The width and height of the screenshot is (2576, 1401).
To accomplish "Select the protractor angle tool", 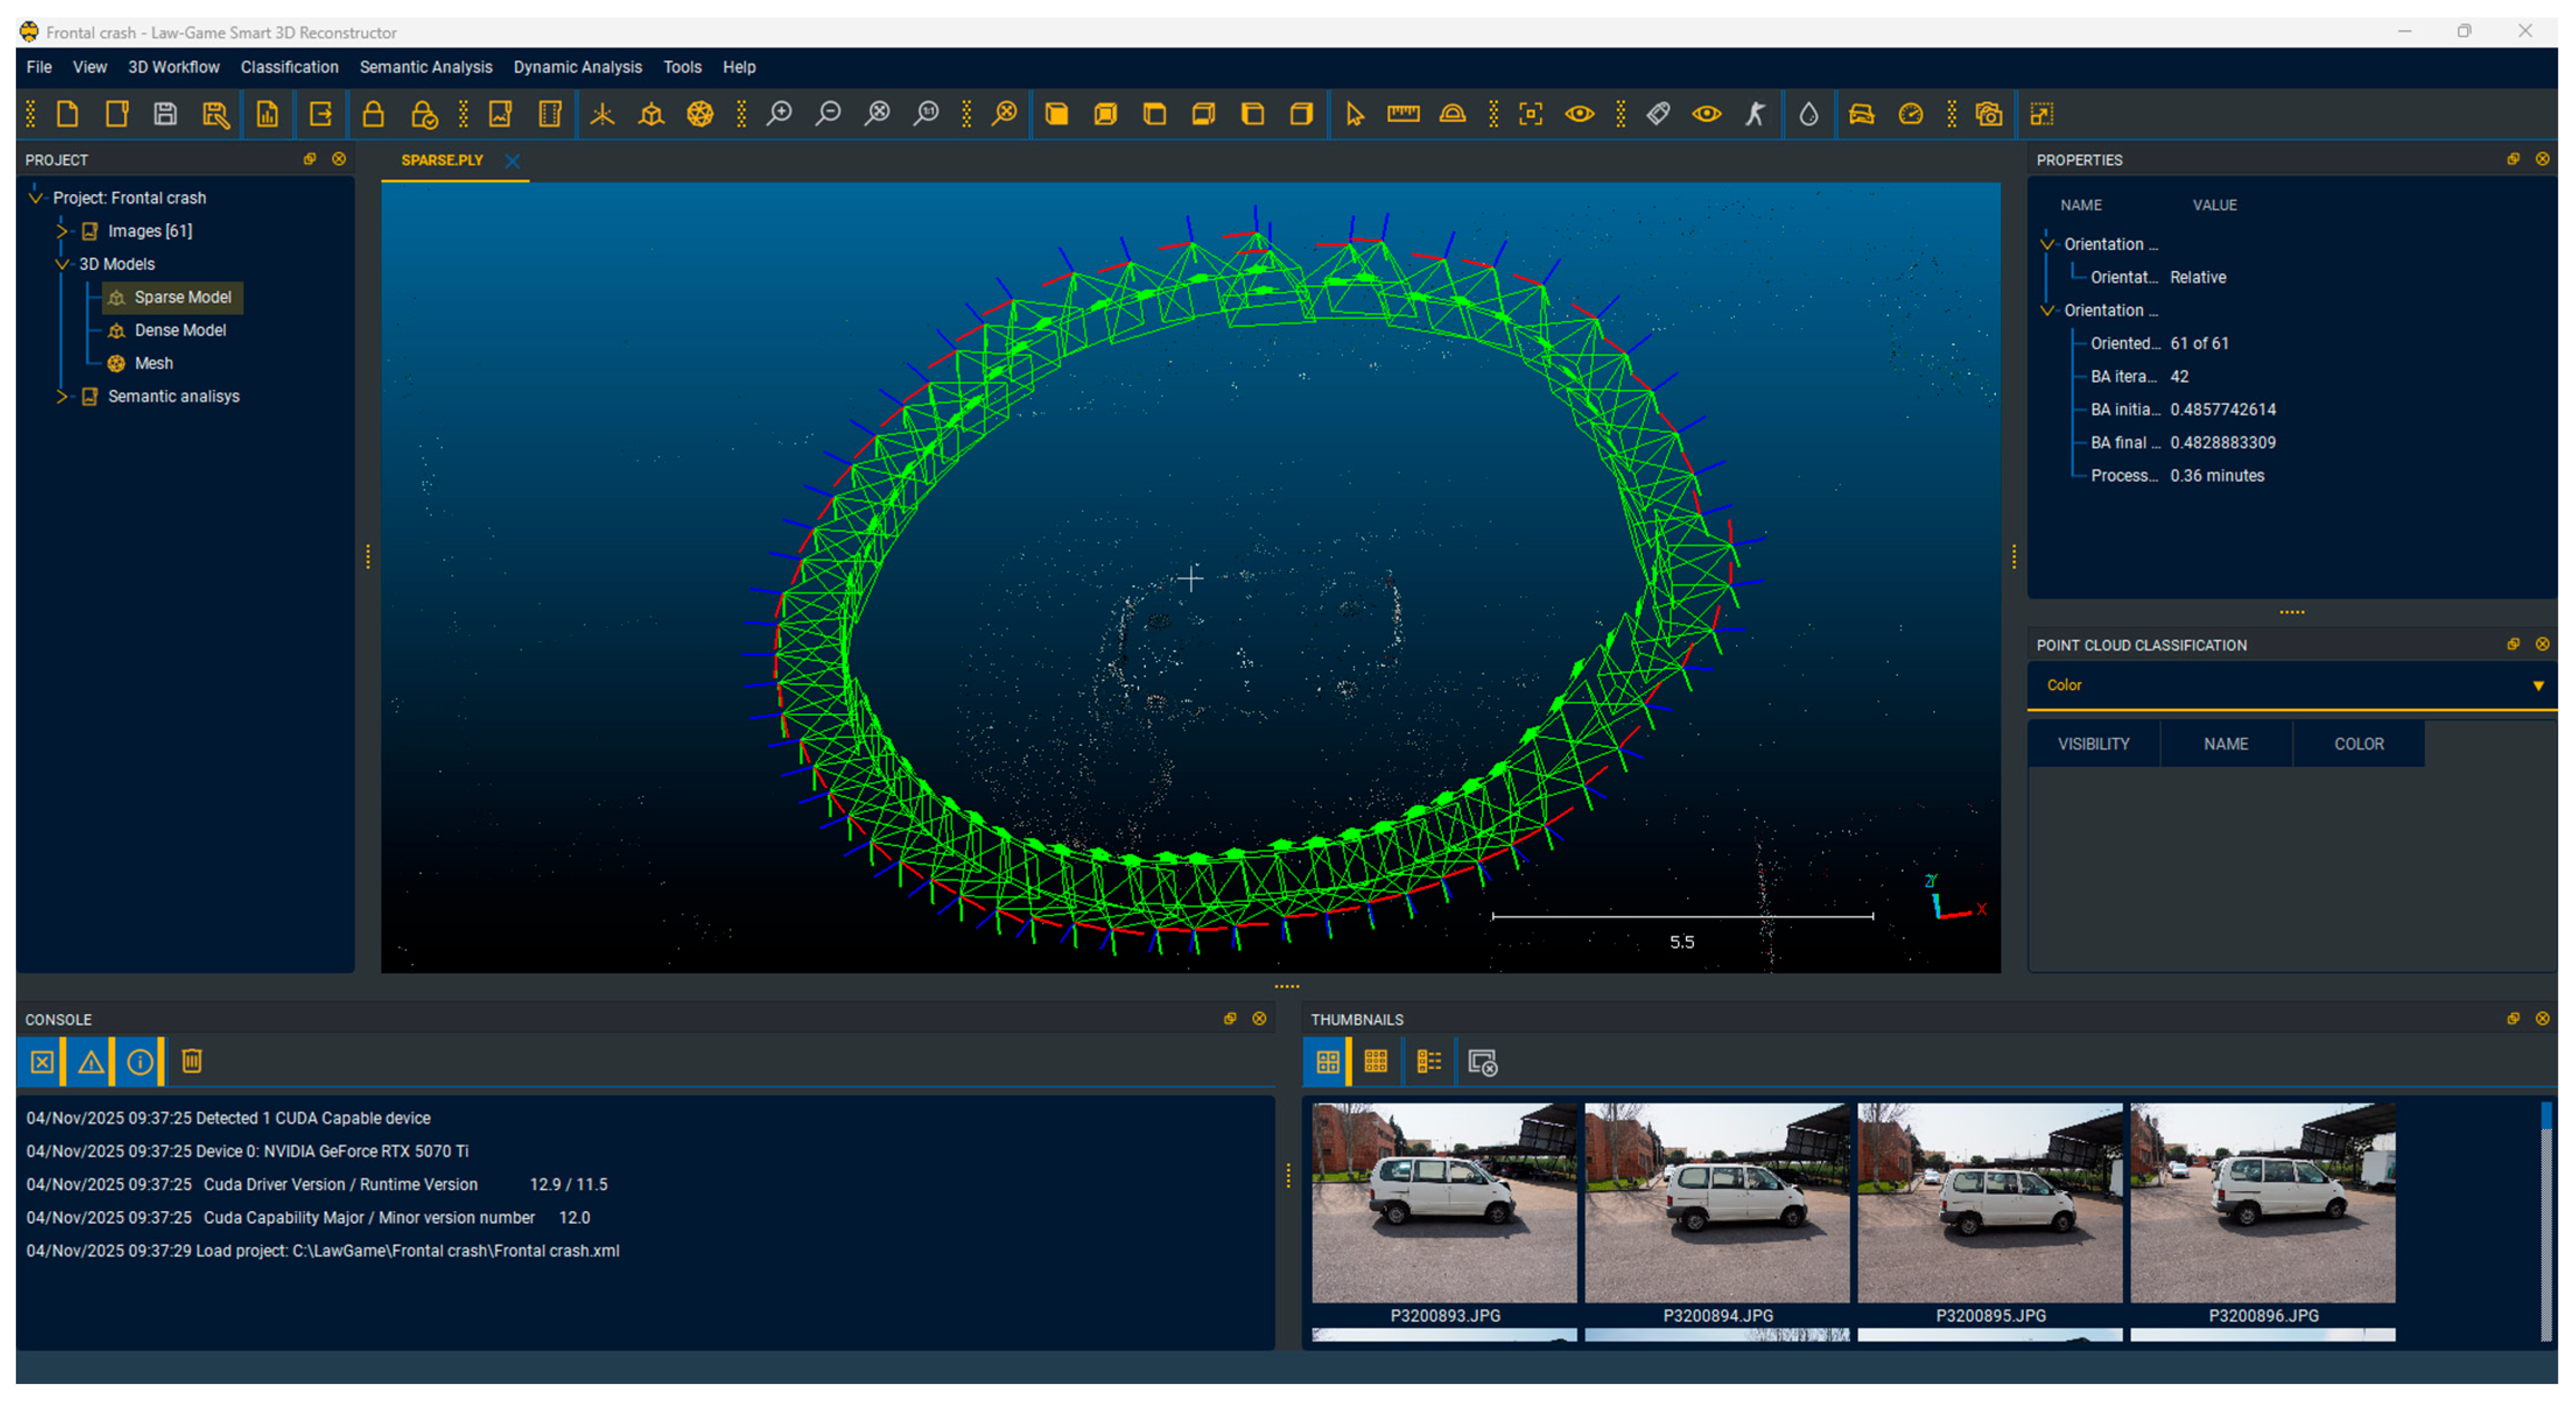I will click(1452, 114).
